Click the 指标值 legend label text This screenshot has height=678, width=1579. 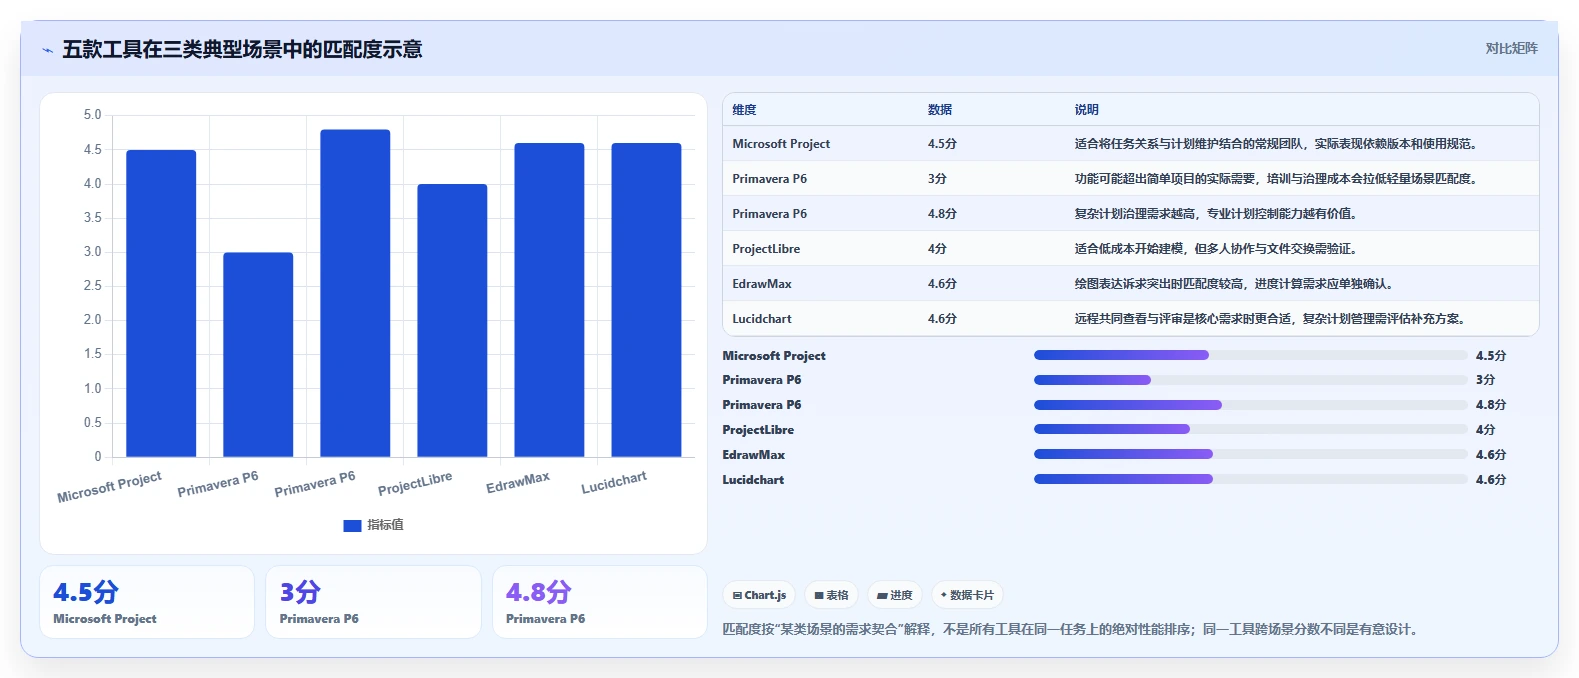[x=385, y=525]
